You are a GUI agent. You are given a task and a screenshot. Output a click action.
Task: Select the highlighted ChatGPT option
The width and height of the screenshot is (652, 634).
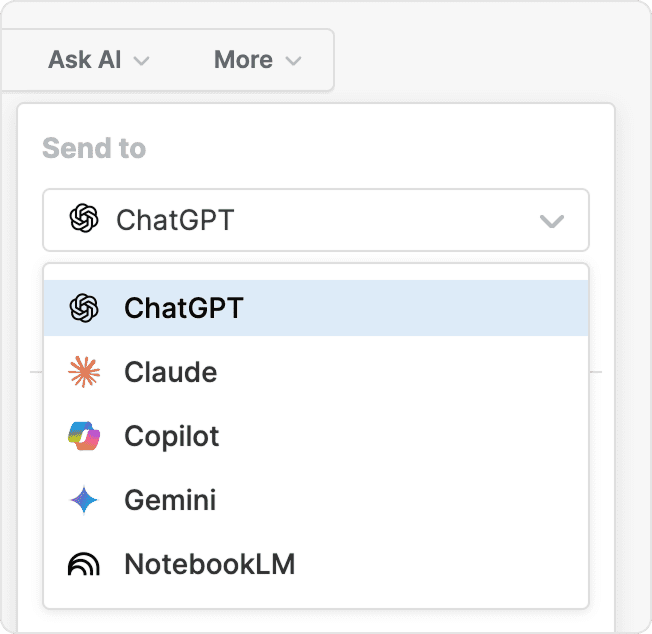pos(184,308)
